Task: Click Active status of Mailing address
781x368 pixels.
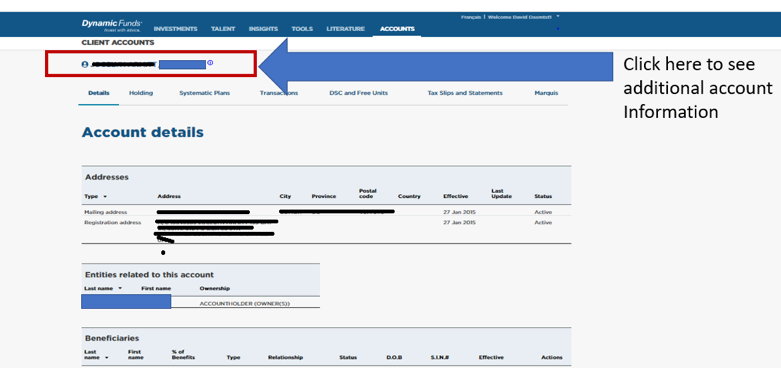Action: coord(543,212)
